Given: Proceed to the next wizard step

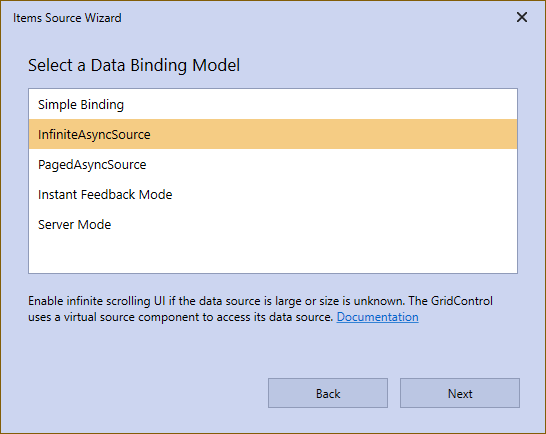Looking at the screenshot, I should tap(460, 393).
